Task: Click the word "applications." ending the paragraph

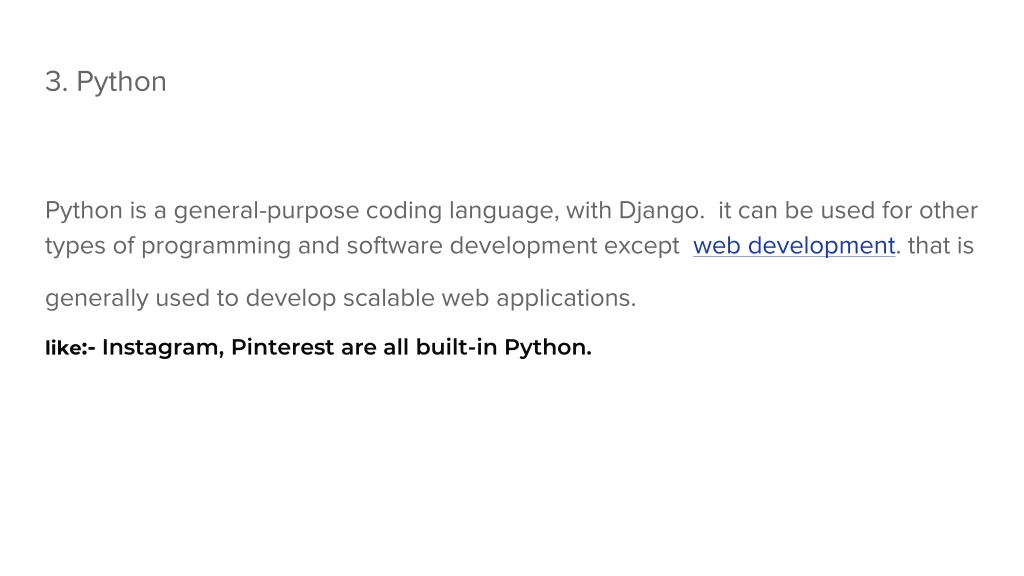Action: (x=566, y=298)
